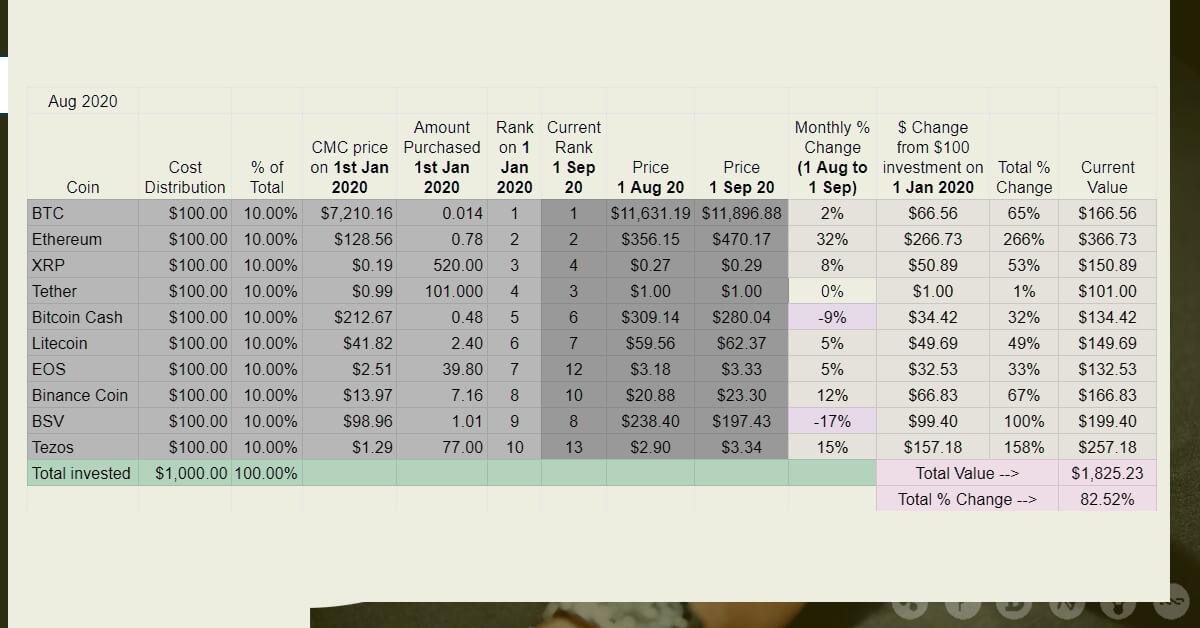Select the 'Rank on 1 Jan 2020' header
Screen dimensions: 1200x628
[x=514, y=157]
